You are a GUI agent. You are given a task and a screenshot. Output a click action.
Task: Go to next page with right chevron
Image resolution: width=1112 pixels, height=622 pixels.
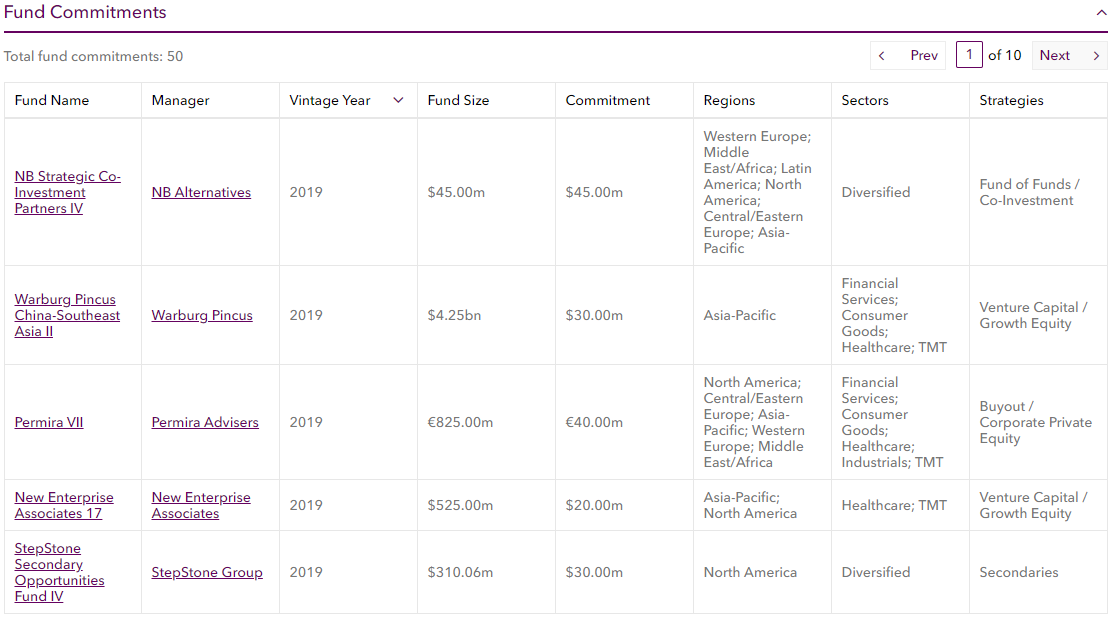coord(1096,55)
